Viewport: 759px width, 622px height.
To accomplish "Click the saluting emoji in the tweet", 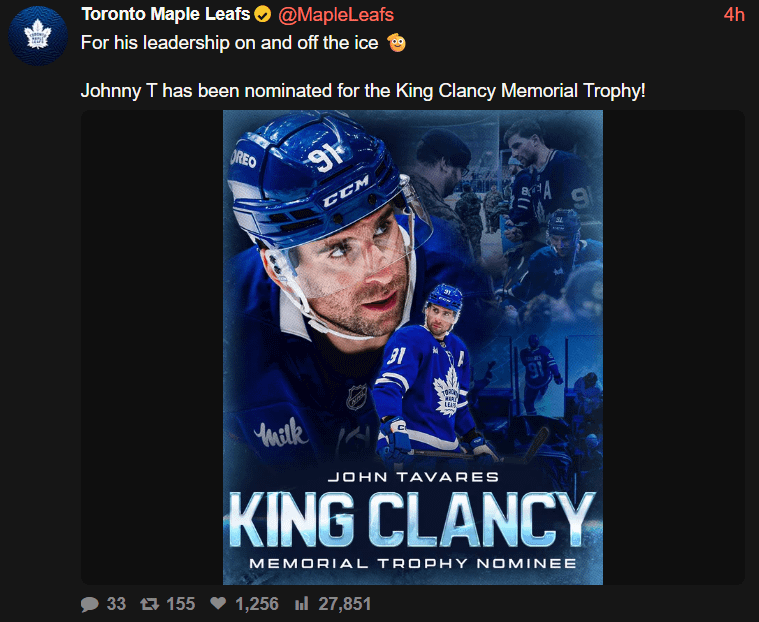I will tap(397, 43).
